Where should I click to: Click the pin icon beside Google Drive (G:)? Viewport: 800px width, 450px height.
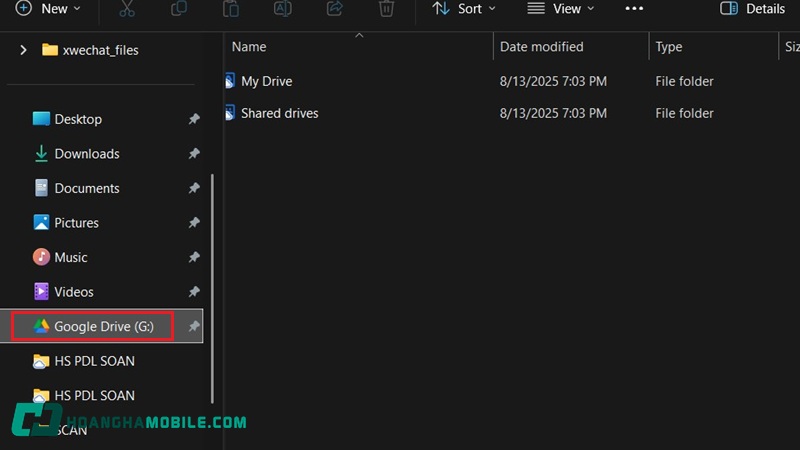194,326
